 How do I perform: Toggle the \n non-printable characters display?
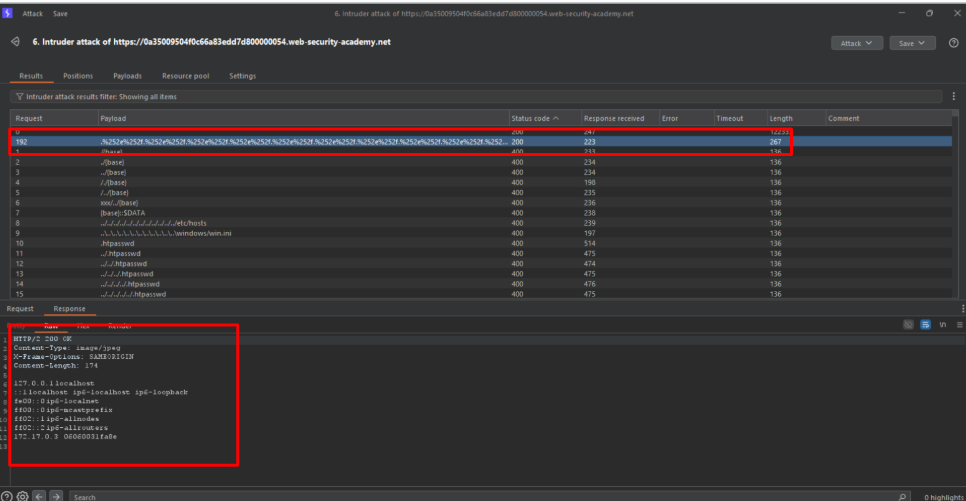[x=942, y=325]
